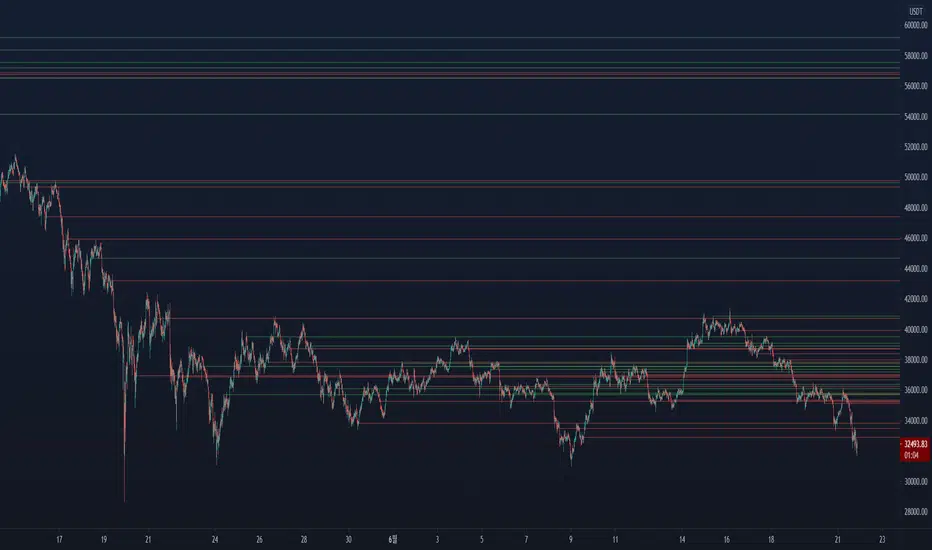
Task: Select date 17 on the time axis
Action: (x=59, y=539)
